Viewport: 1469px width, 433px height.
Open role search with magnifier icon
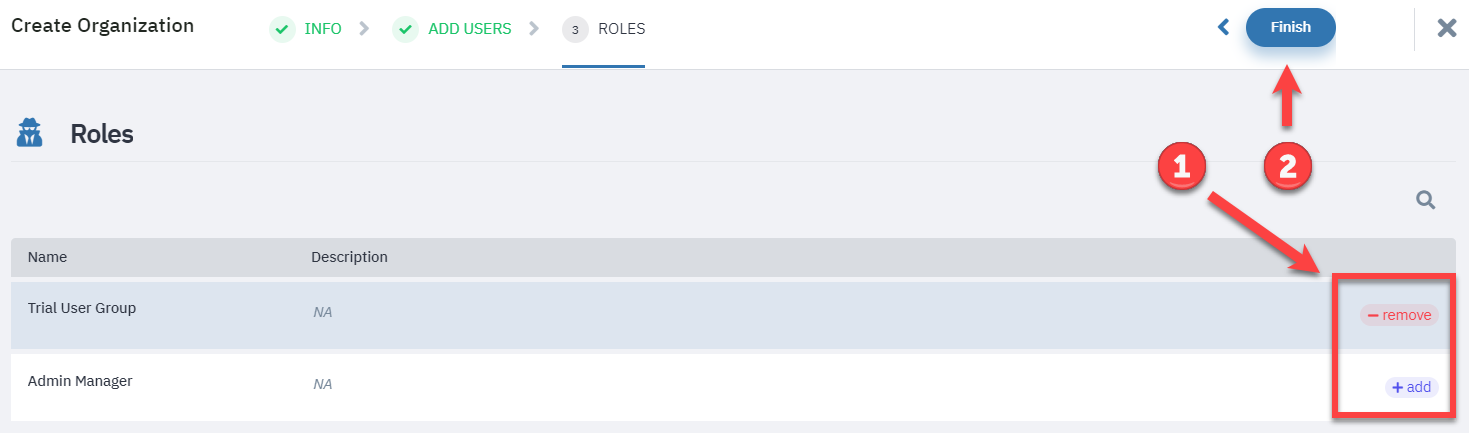pos(1426,201)
